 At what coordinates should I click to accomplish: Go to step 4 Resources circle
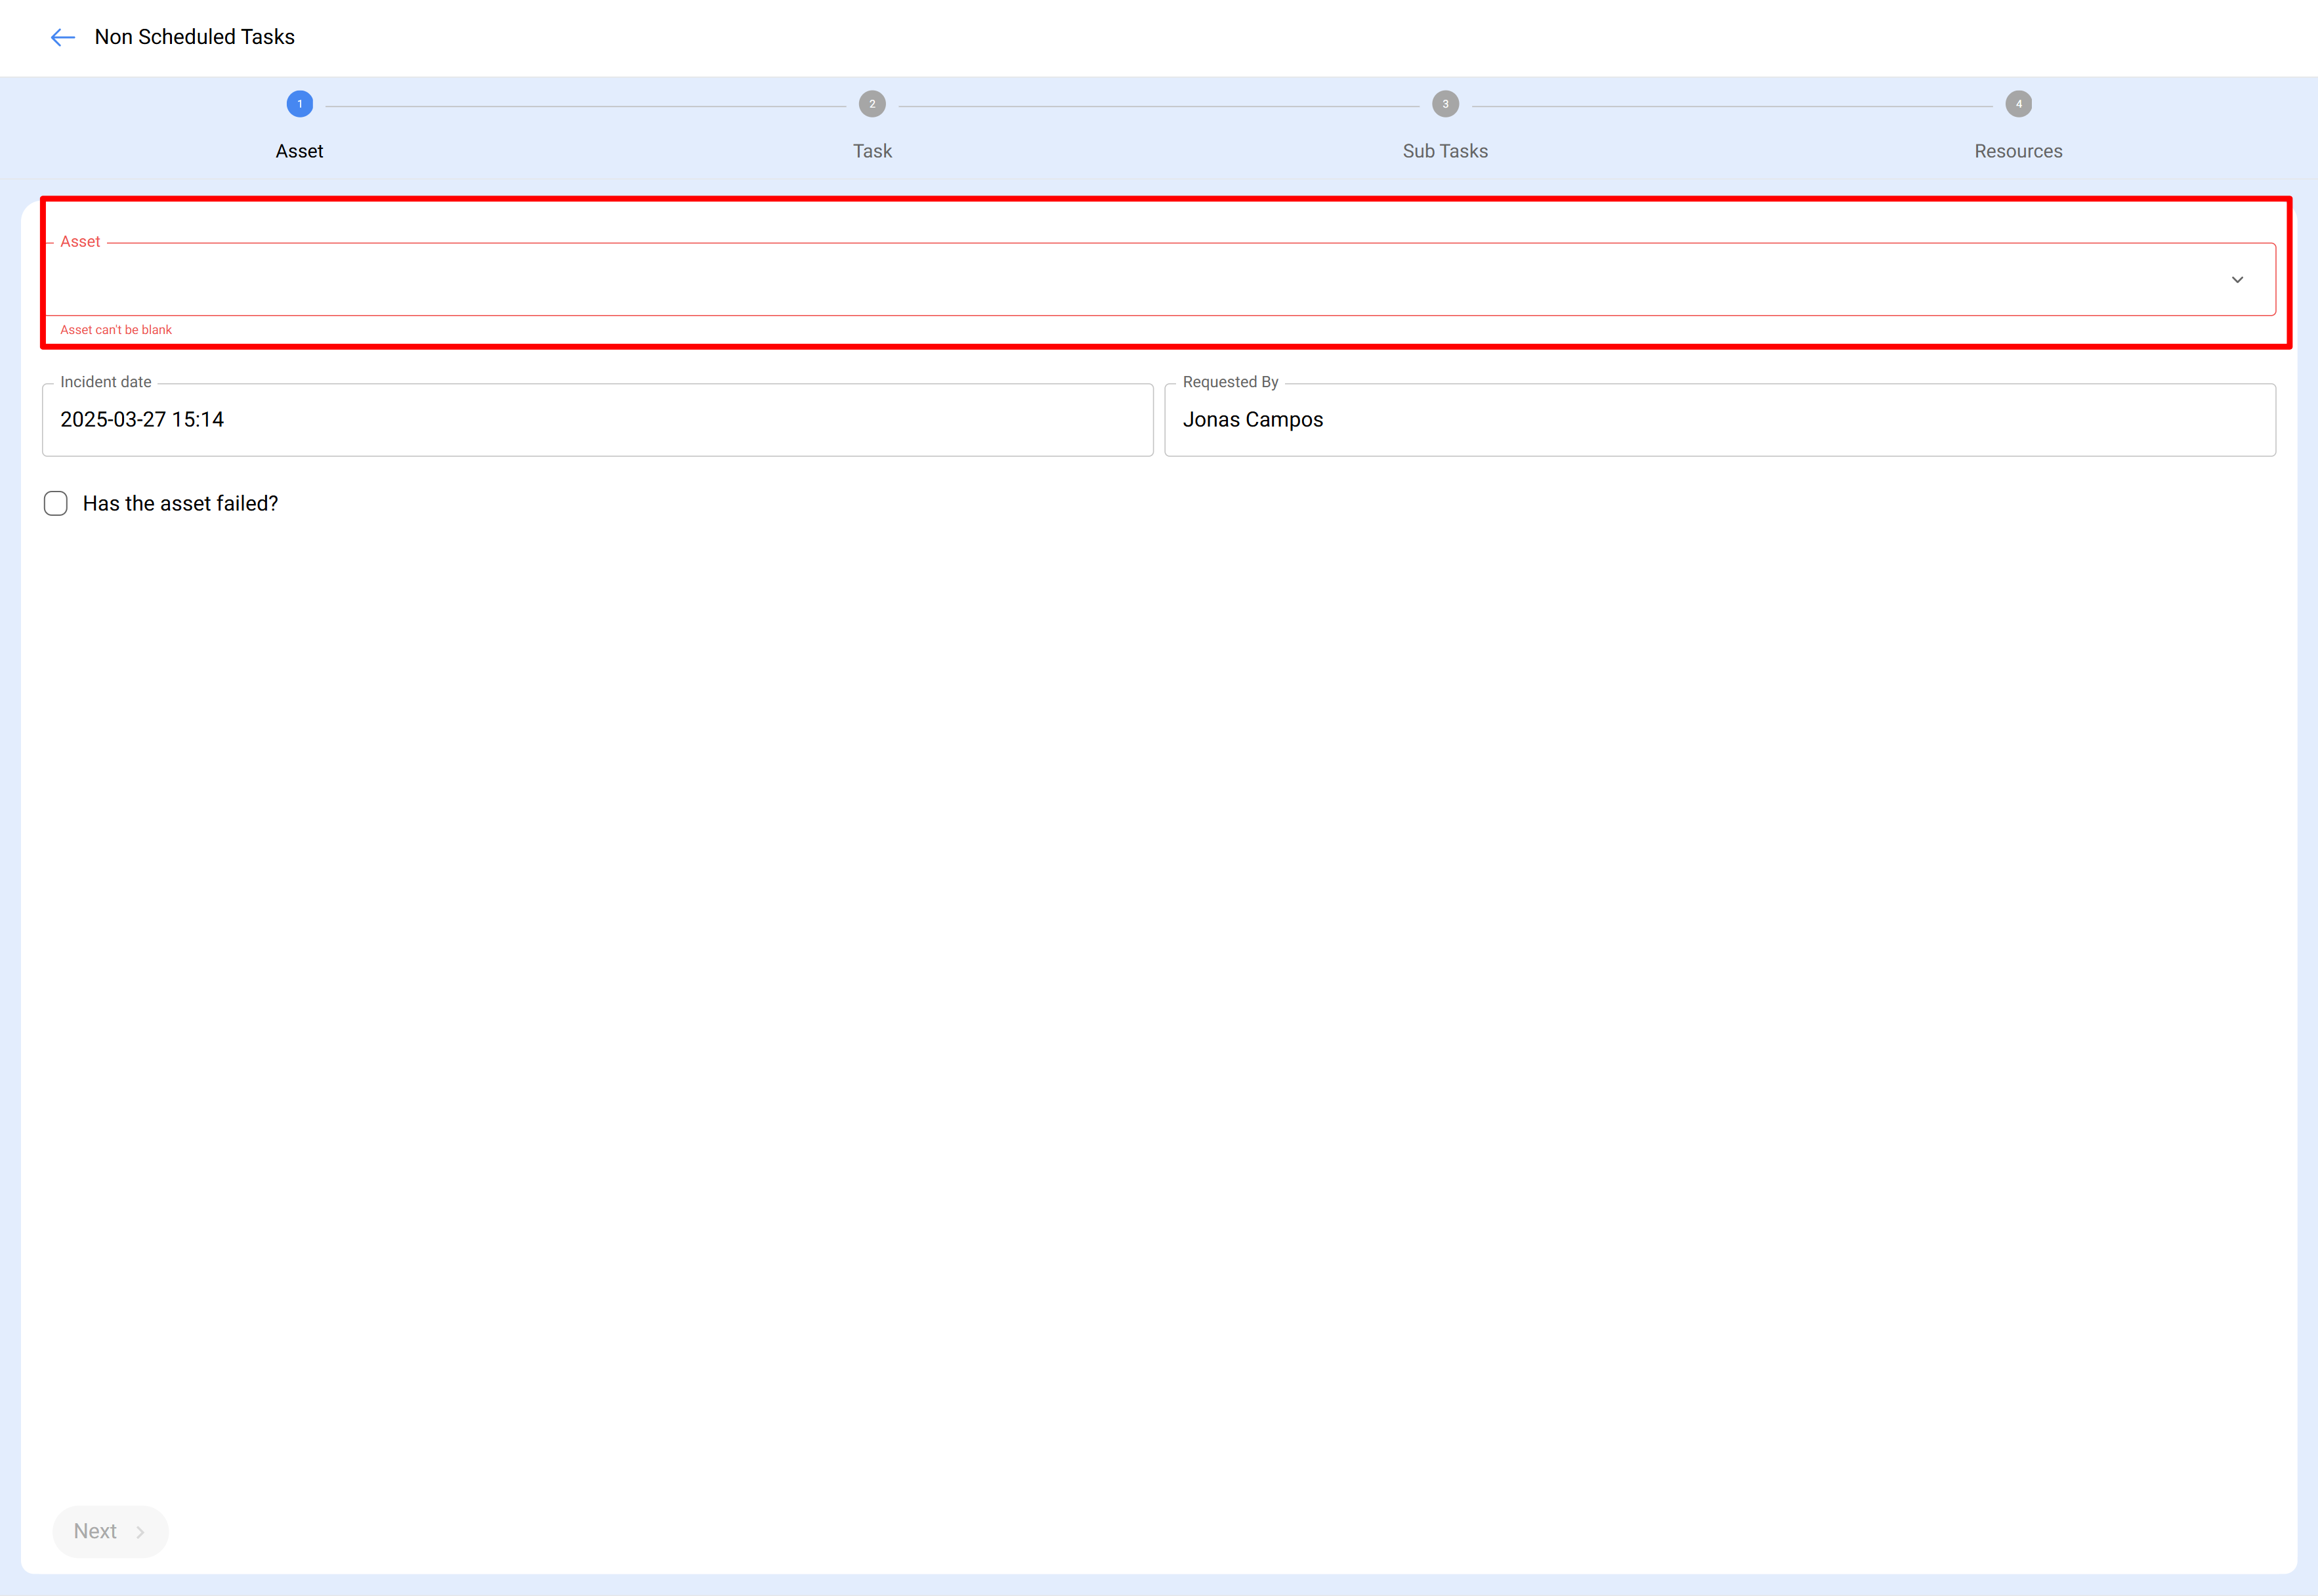pyautogui.click(x=2018, y=104)
